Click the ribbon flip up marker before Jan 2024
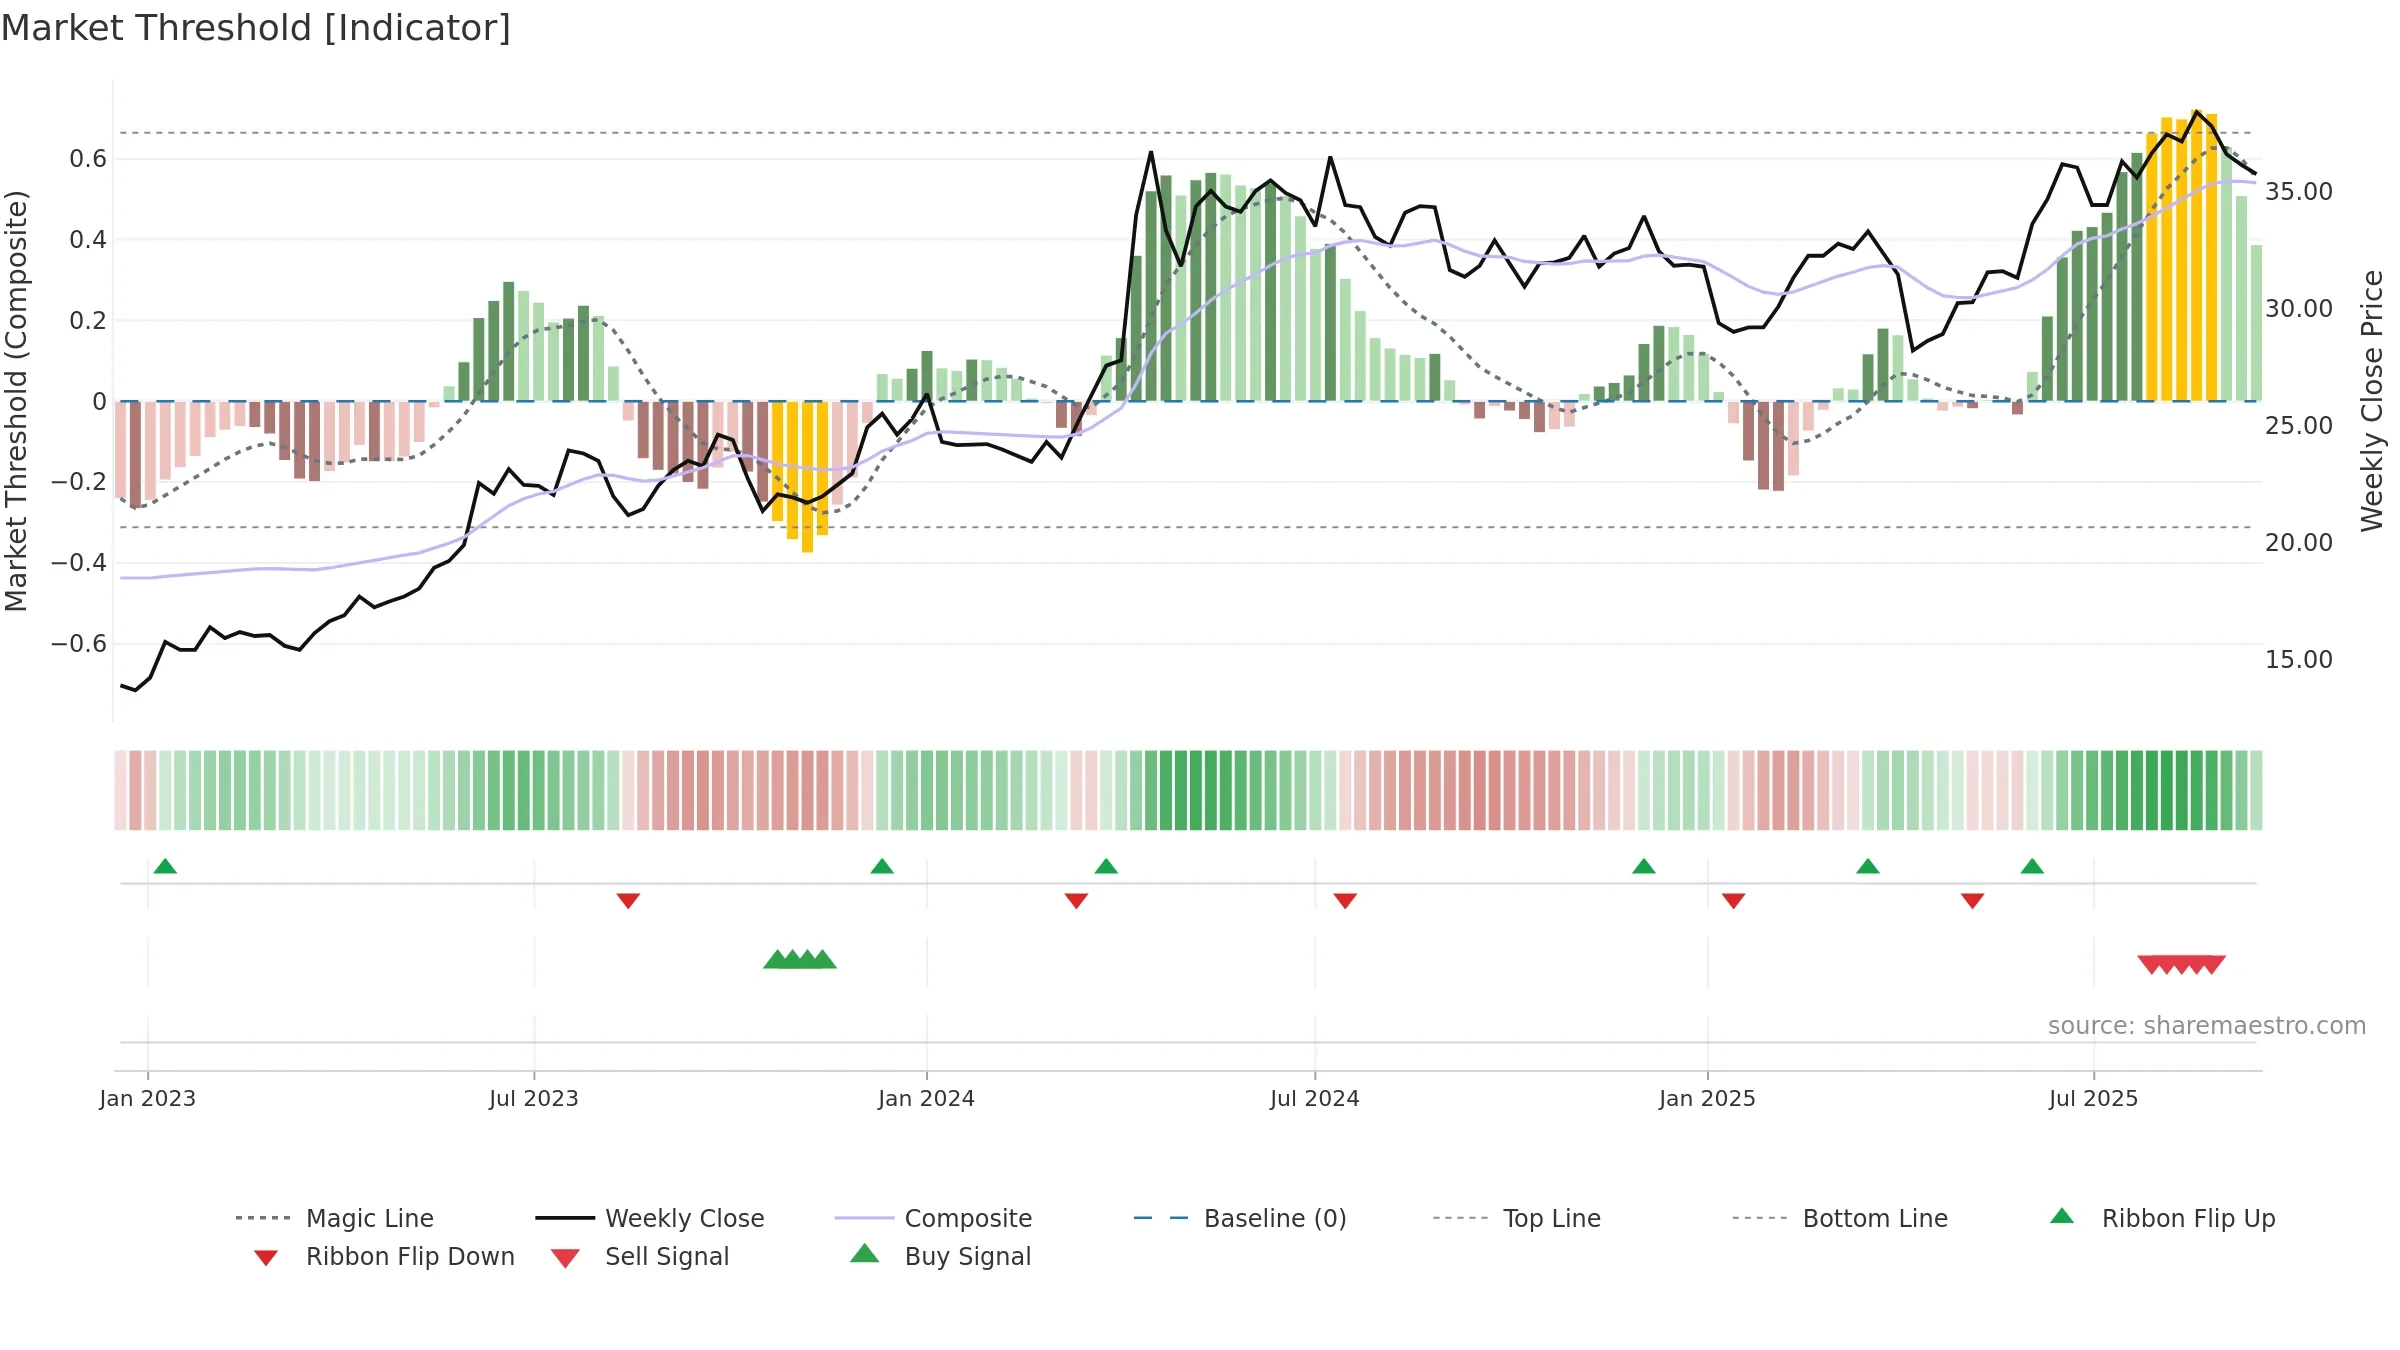Viewport: 2400px width, 1350px height. pos(882,866)
